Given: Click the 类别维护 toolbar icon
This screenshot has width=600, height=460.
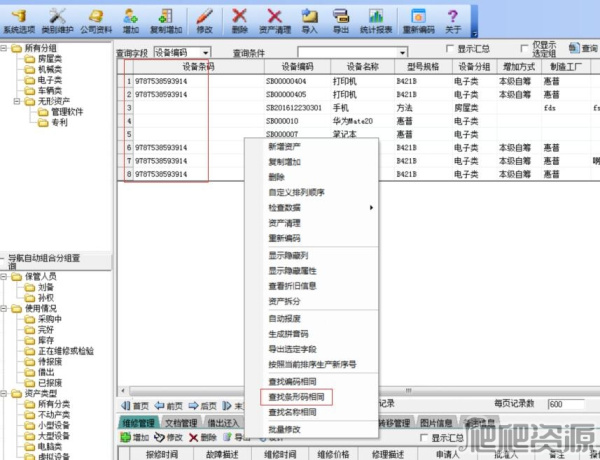Looking at the screenshot, I should [x=58, y=19].
